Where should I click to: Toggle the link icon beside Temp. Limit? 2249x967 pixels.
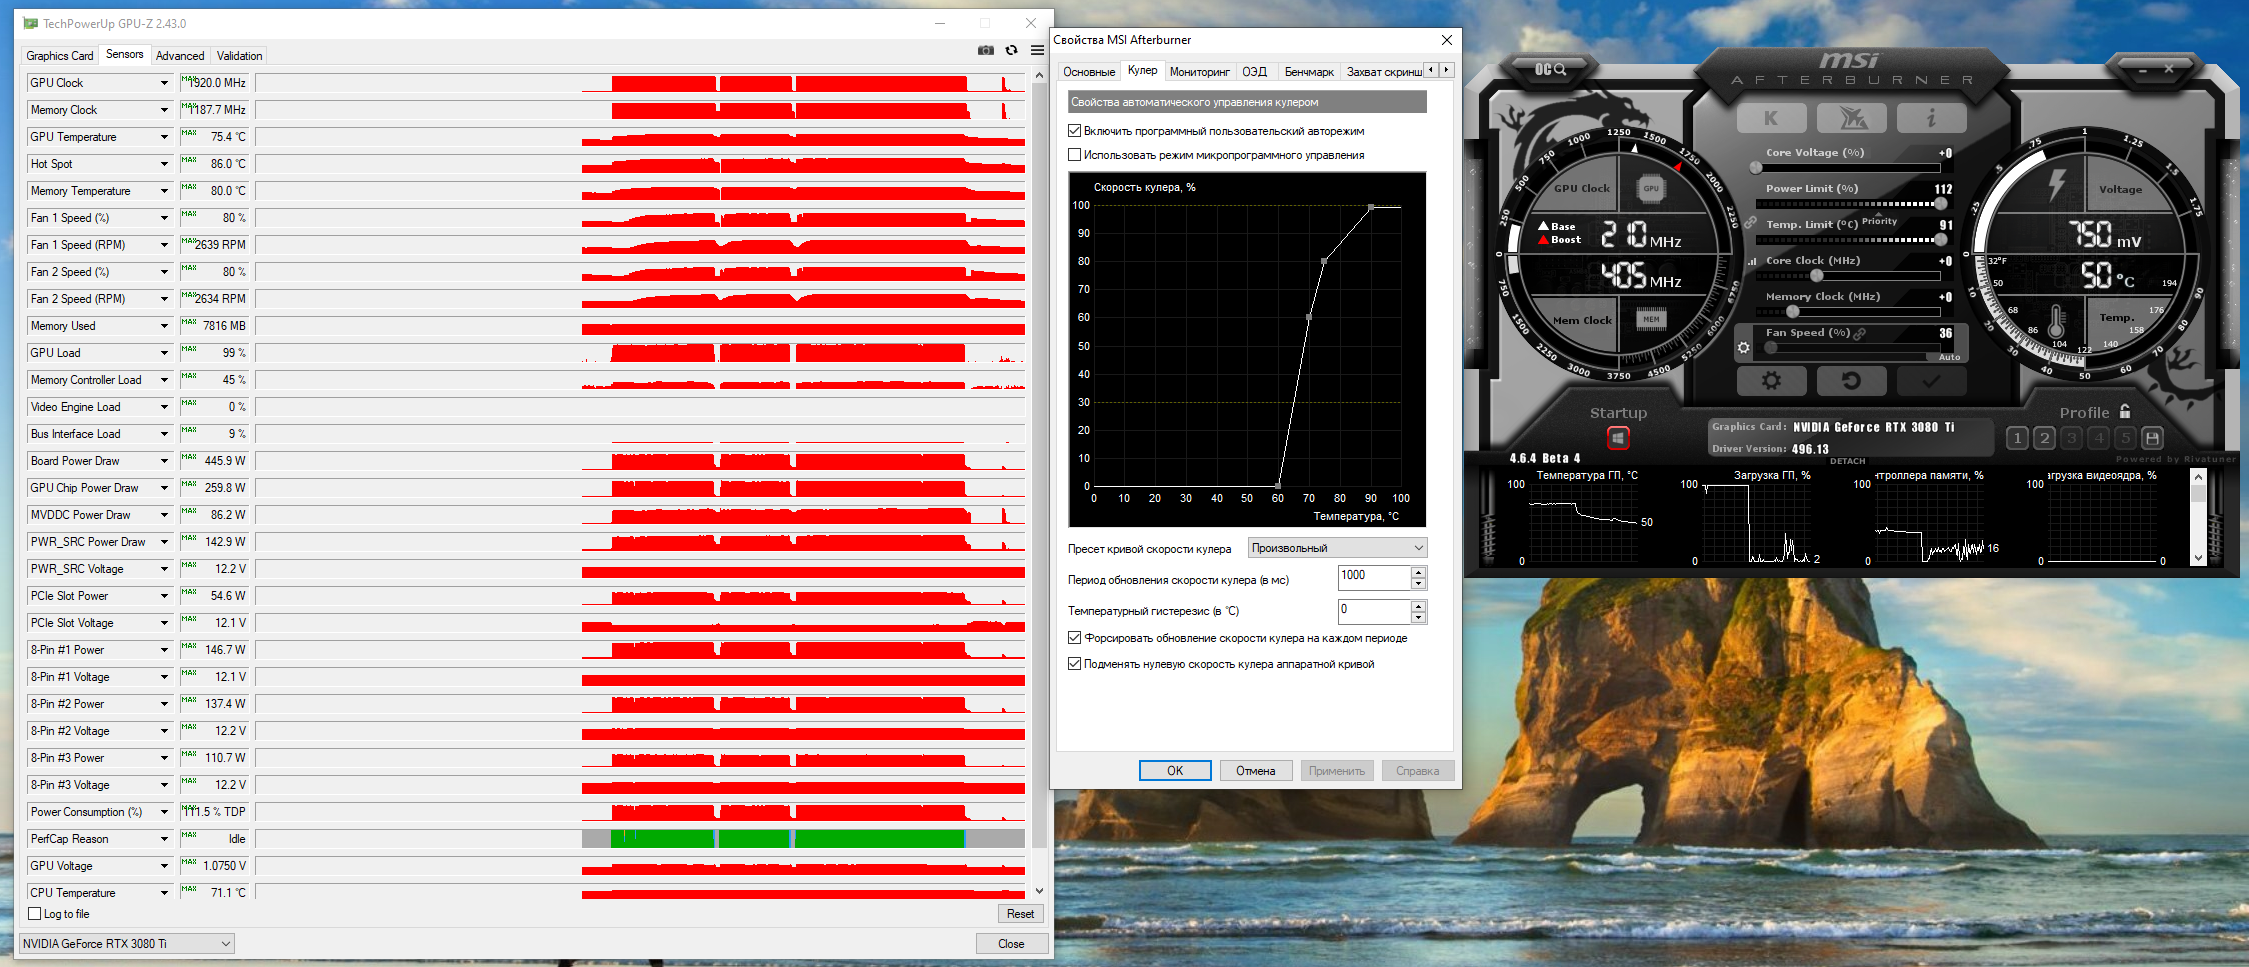(1750, 223)
